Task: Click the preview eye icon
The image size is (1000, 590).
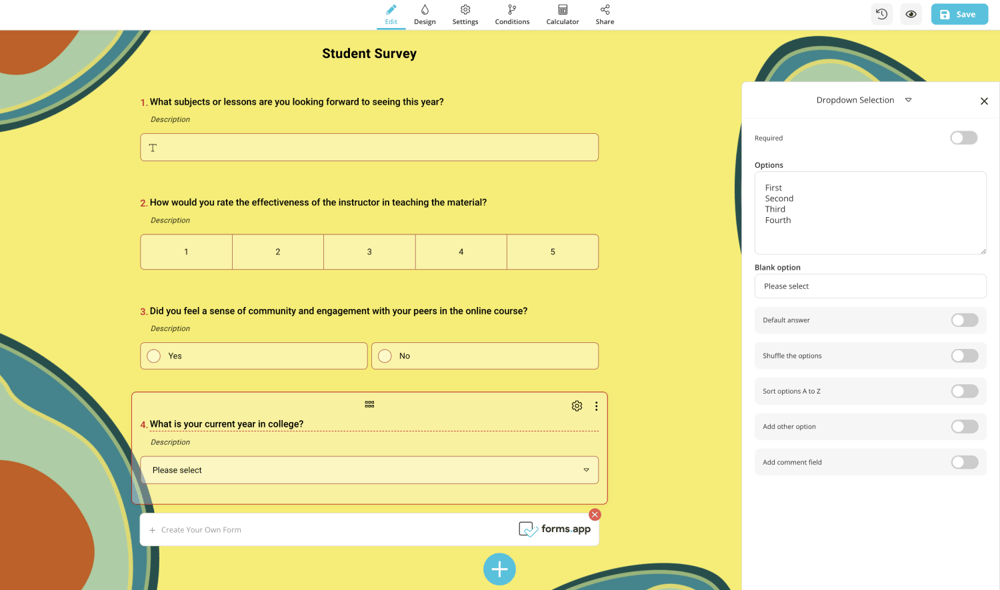Action: 911,14
